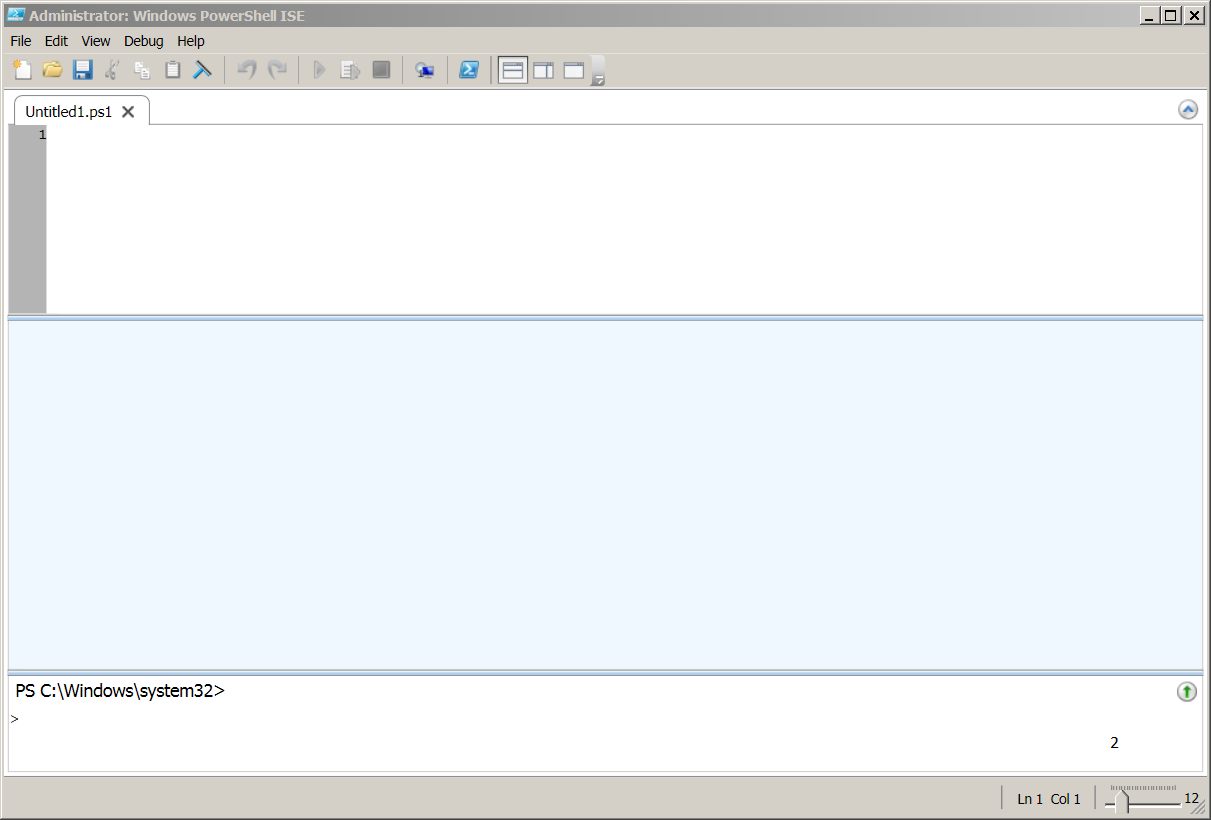The height and width of the screenshot is (820, 1211).
Task: Show script pane maximized layout
Action: [x=573, y=70]
